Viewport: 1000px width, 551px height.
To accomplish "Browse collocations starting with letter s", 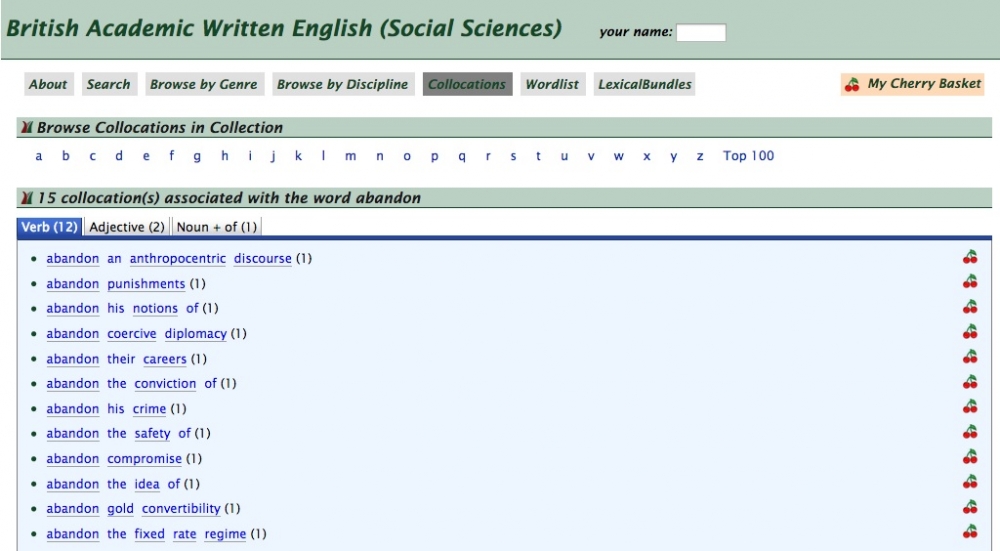I will coord(513,156).
